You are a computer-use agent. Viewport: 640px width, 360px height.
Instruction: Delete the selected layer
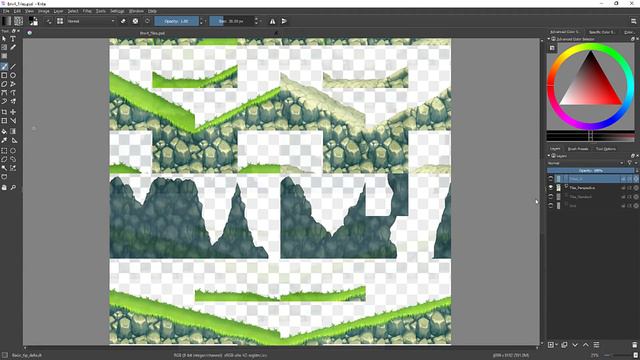coord(634,345)
